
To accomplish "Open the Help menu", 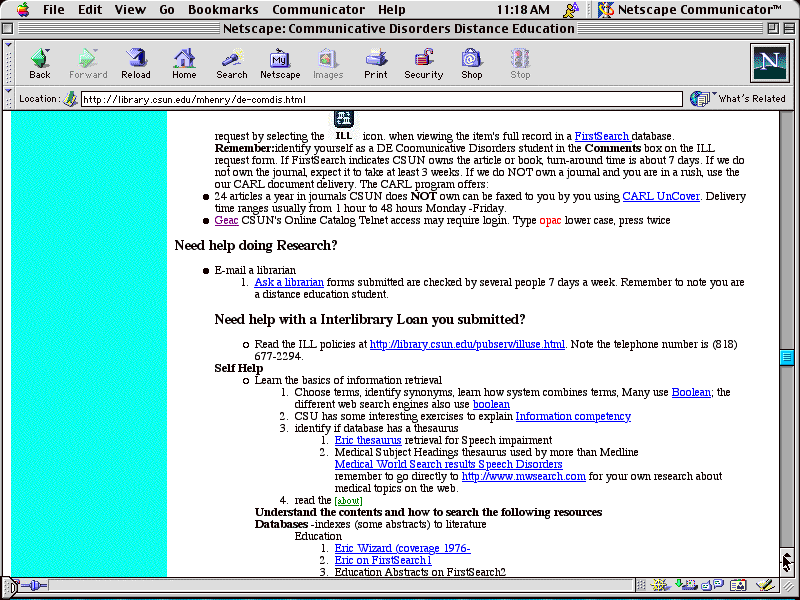I will pyautogui.click(x=392, y=9).
